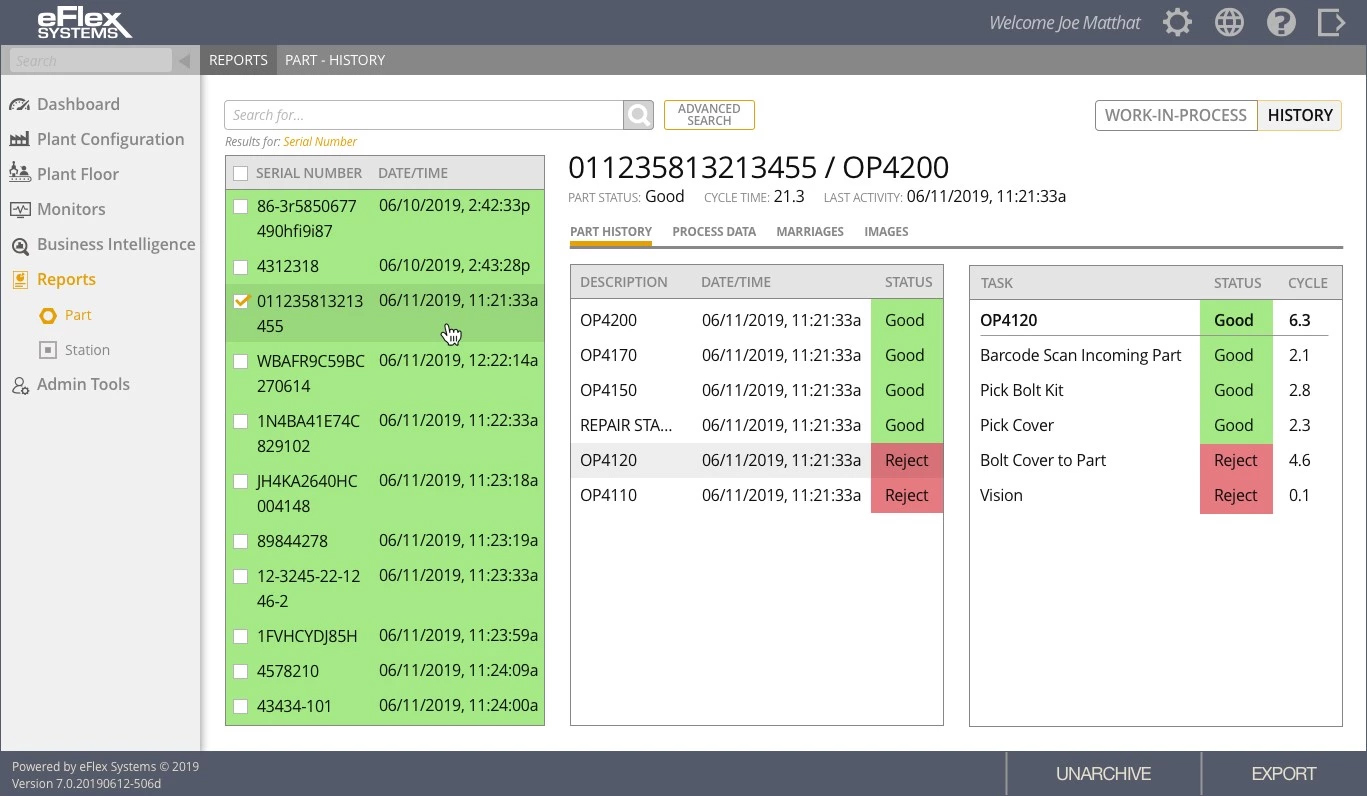
Task: Expand the Admin Tools section
Action: point(83,384)
